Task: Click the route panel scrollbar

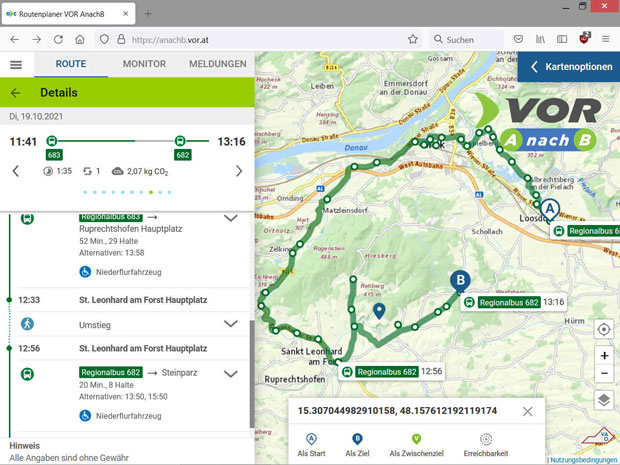Action: (252, 374)
